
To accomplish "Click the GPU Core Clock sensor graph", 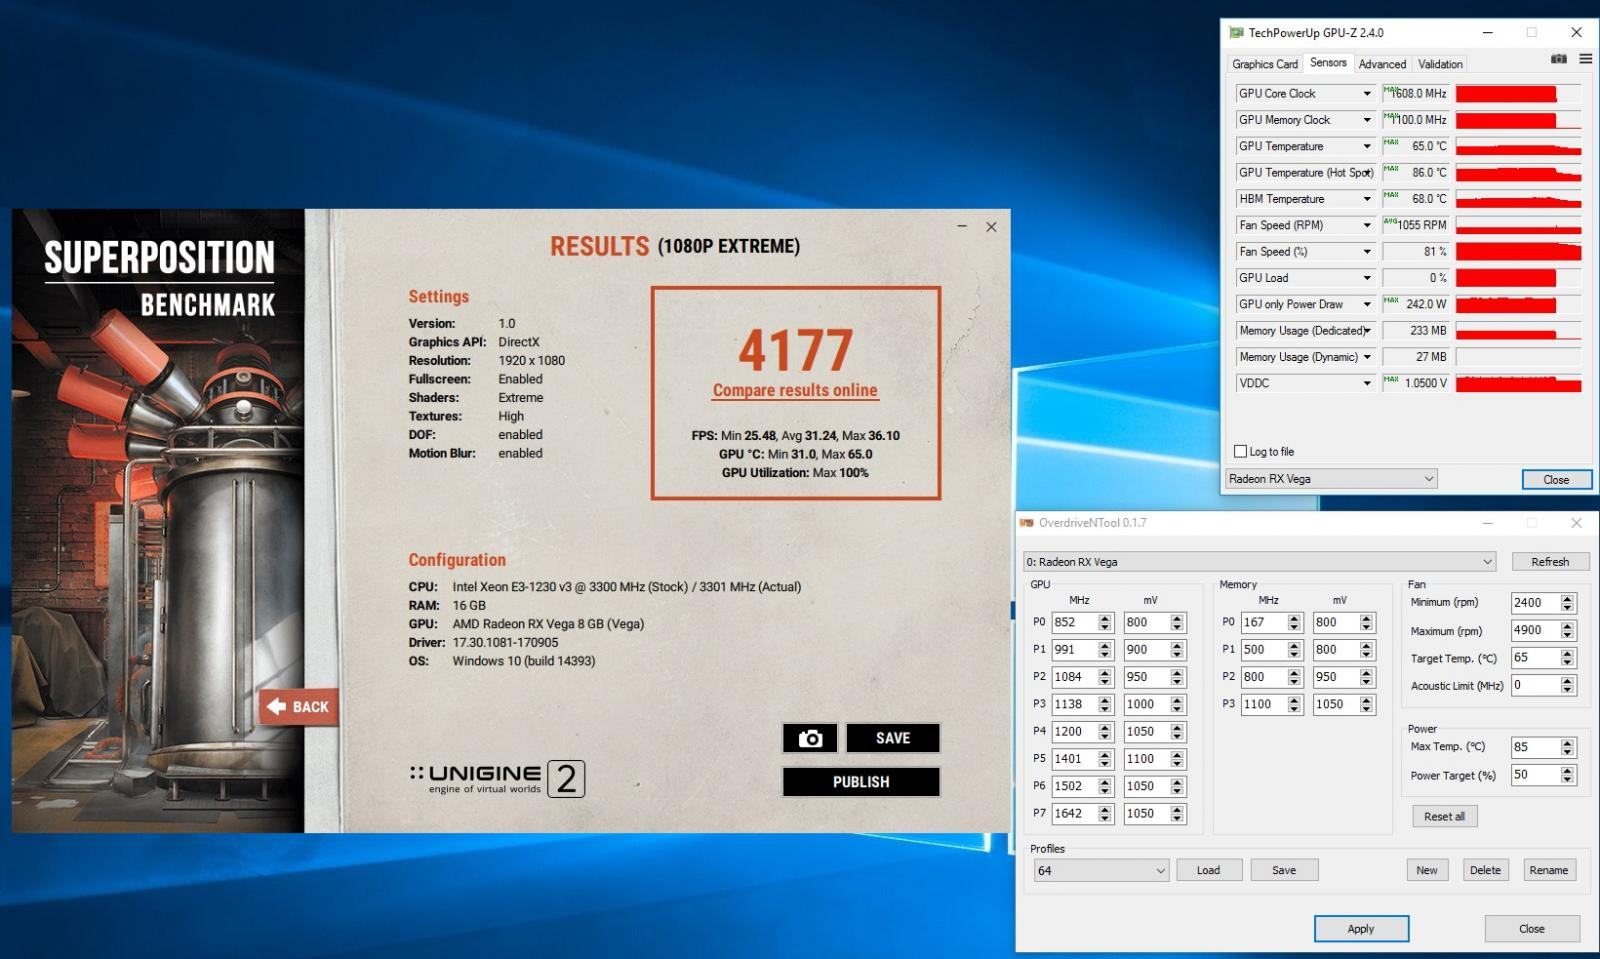I will click(1518, 93).
